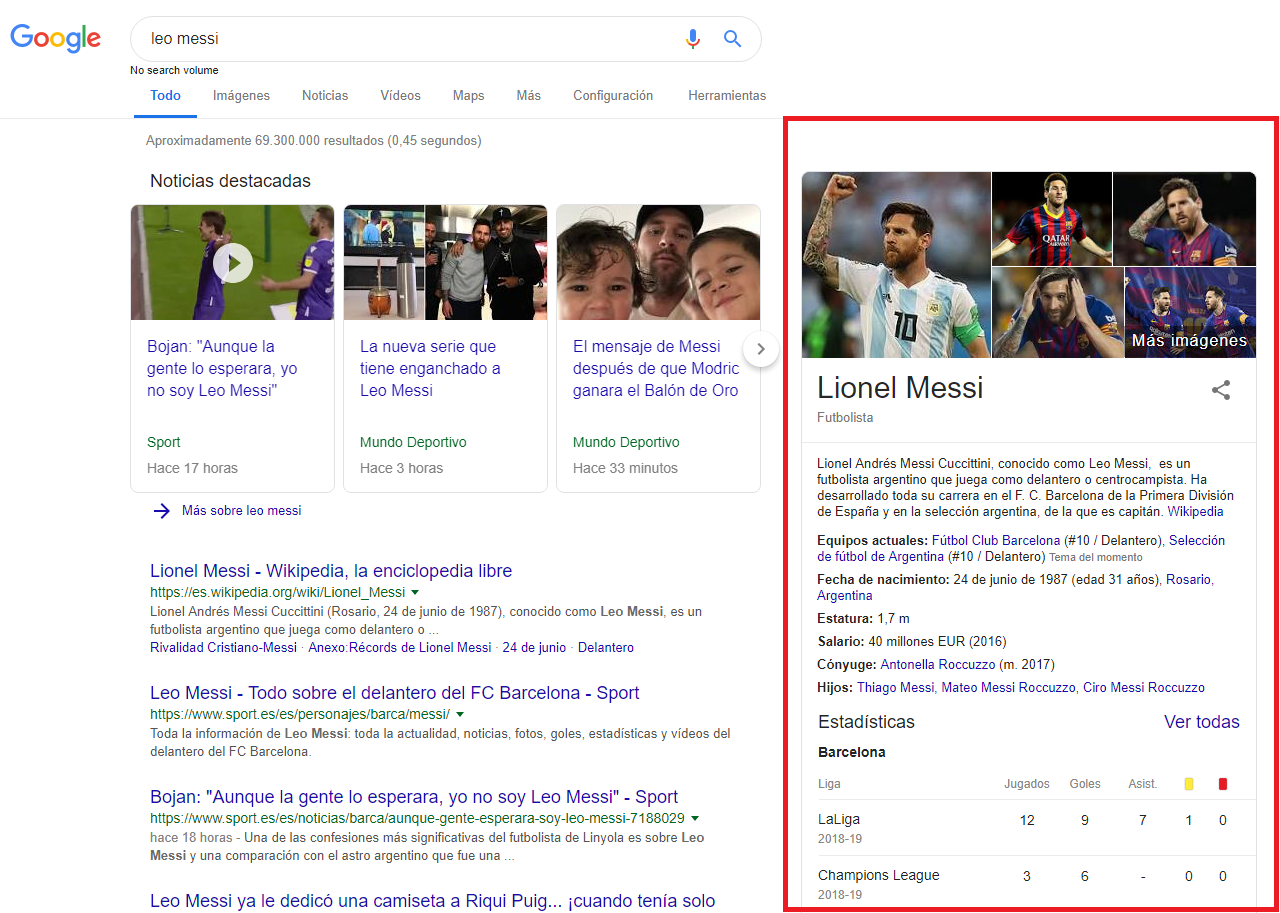The height and width of the screenshot is (913, 1280).
Task: Start voice search with microphone icon
Action: click(693, 39)
